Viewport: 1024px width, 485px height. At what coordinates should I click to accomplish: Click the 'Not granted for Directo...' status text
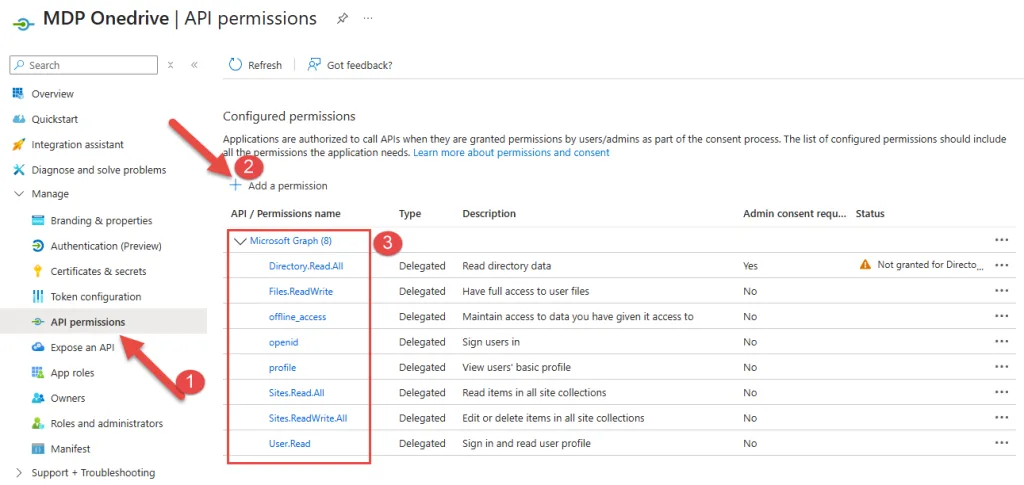(930, 265)
